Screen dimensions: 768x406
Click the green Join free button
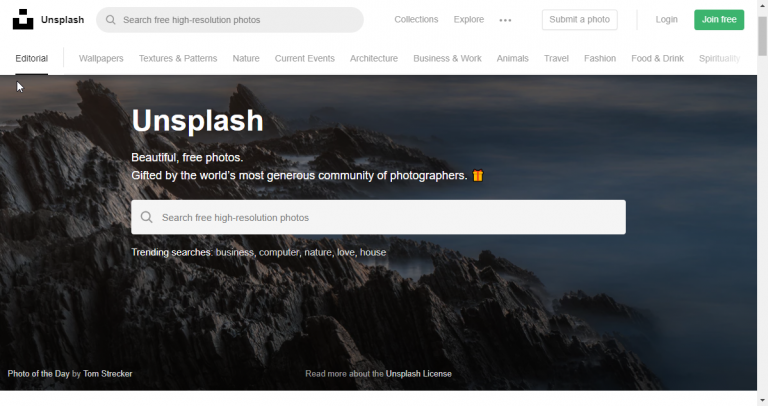718,20
